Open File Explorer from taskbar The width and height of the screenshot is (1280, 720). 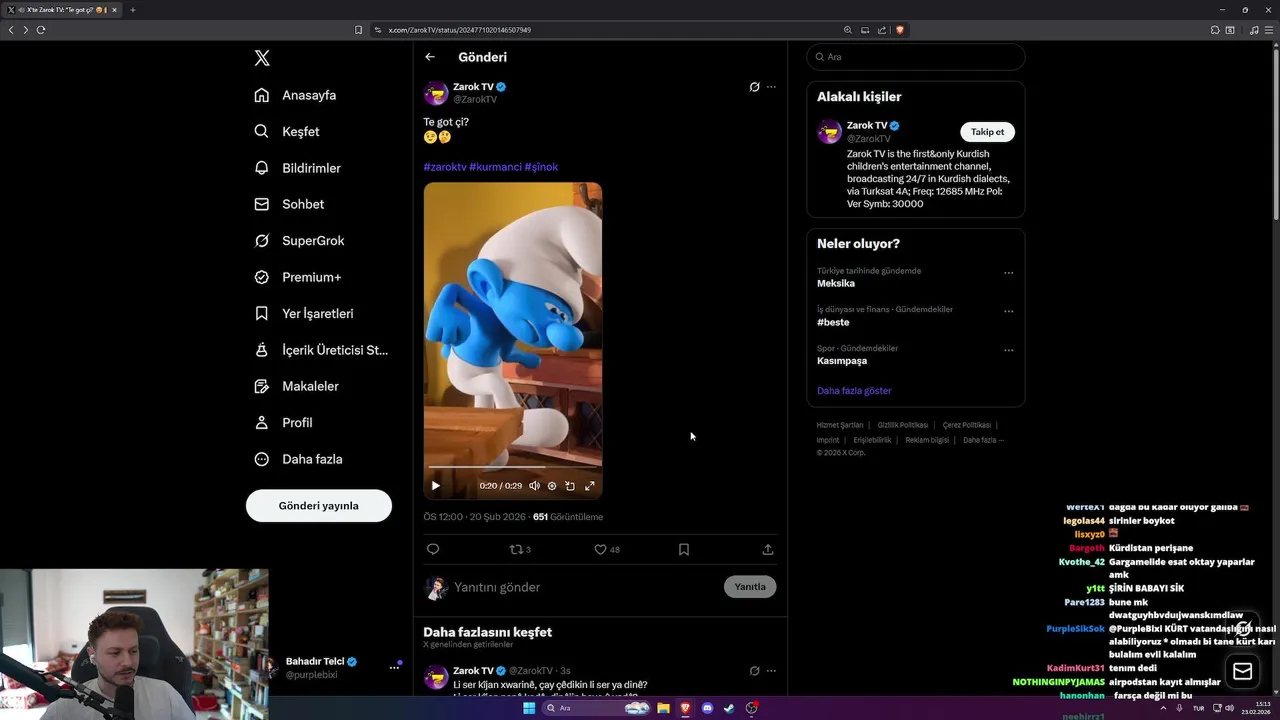click(663, 708)
